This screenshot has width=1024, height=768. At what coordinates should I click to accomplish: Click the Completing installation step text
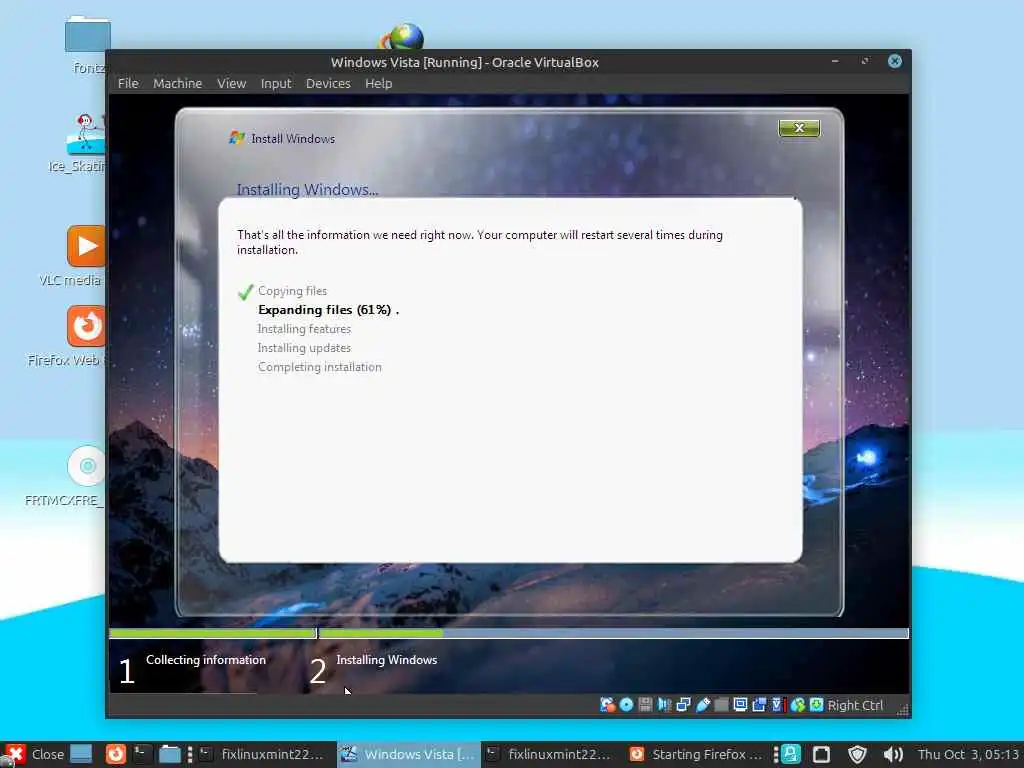click(x=319, y=367)
